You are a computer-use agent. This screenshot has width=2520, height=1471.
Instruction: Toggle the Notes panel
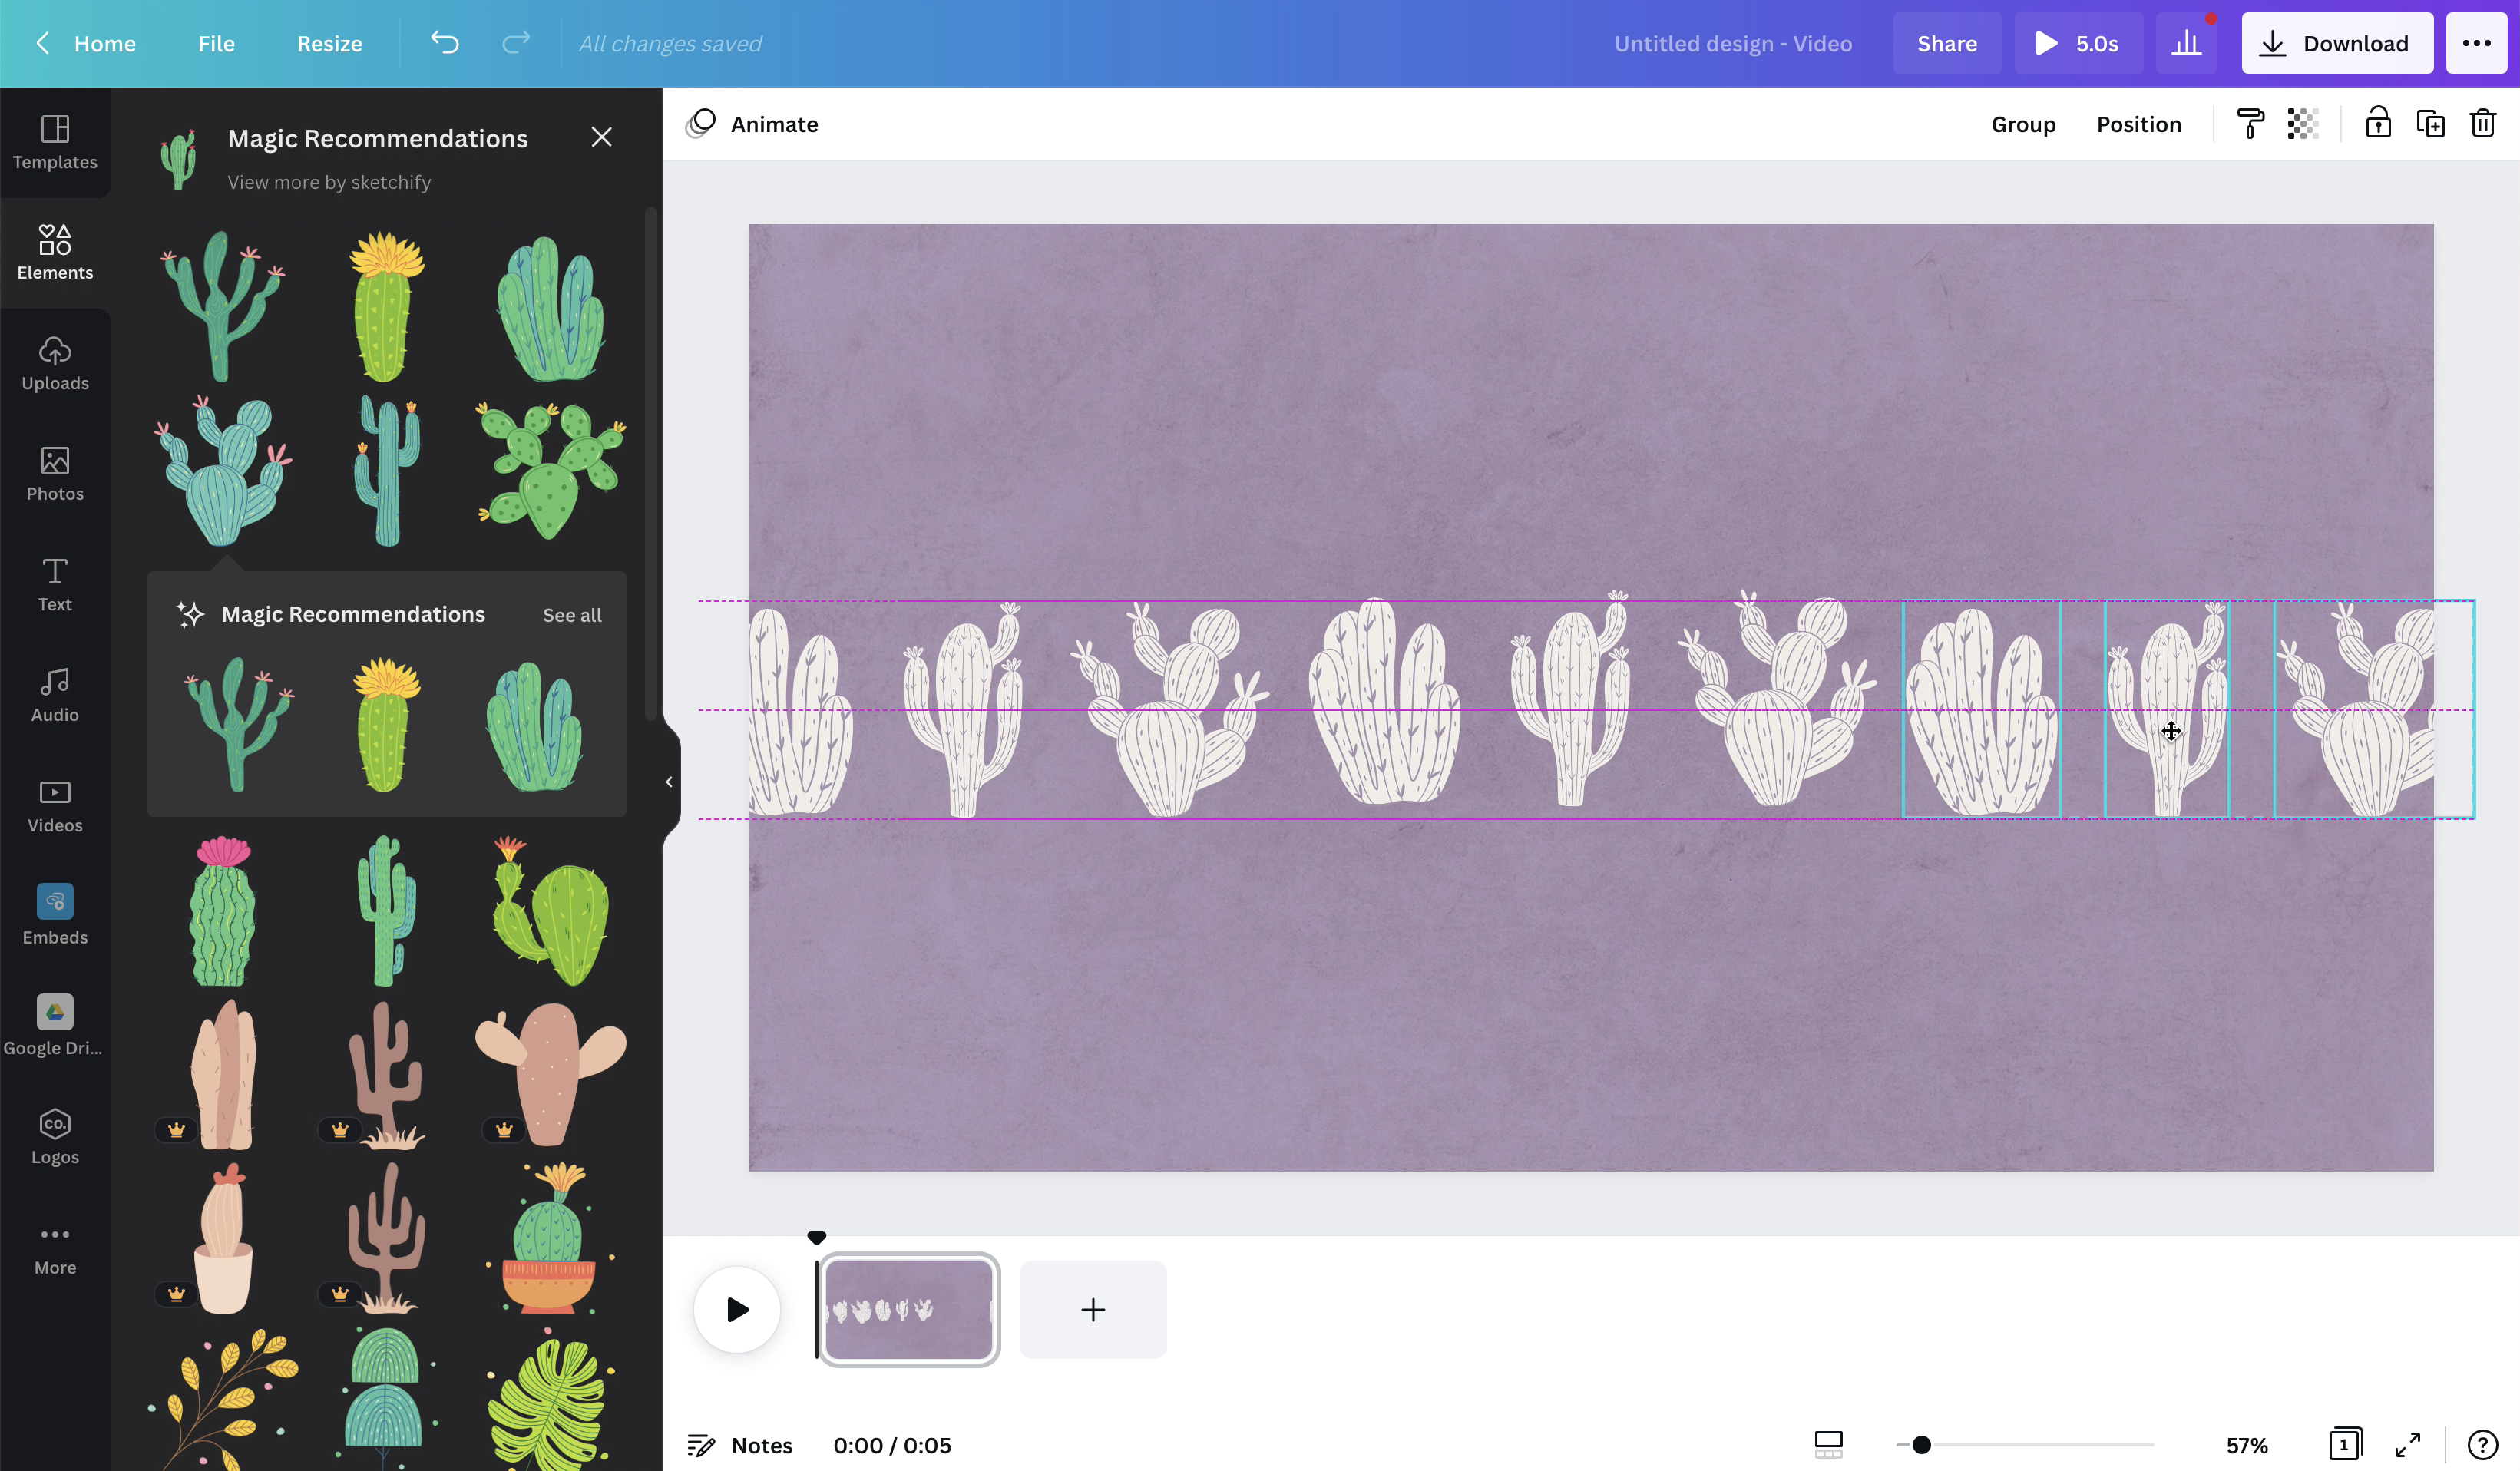point(740,1445)
